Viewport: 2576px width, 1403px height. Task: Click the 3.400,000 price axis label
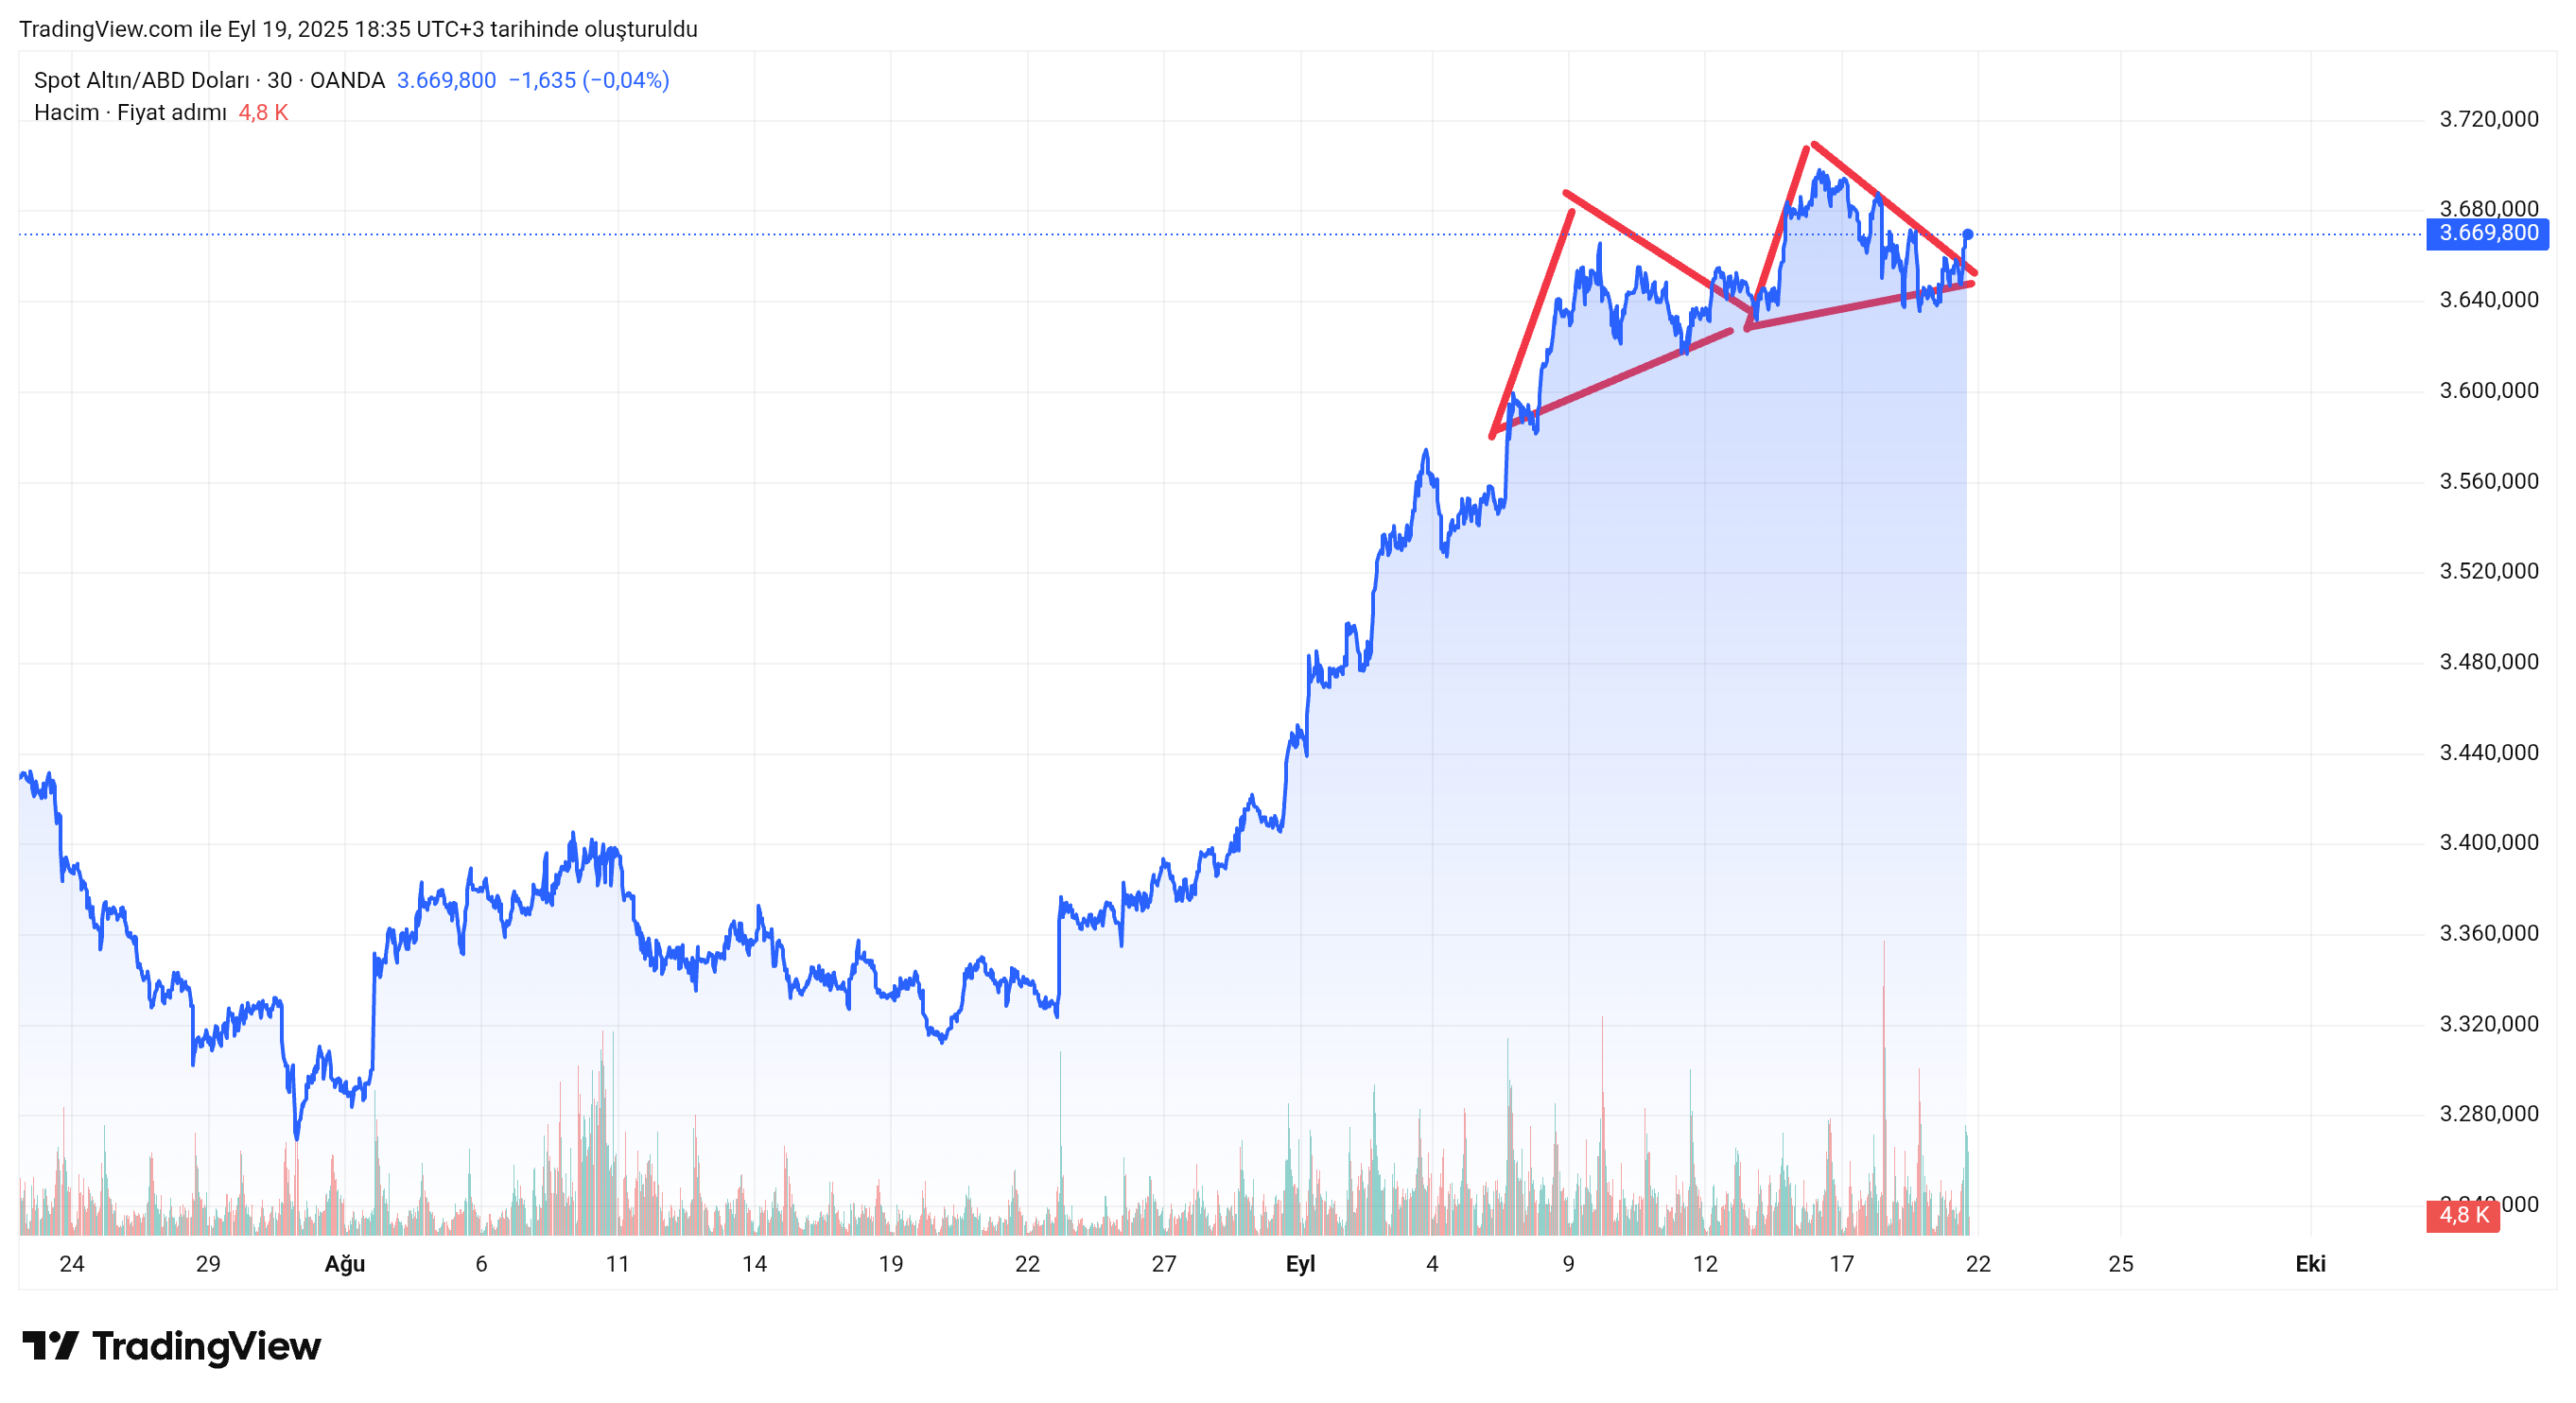point(2488,842)
